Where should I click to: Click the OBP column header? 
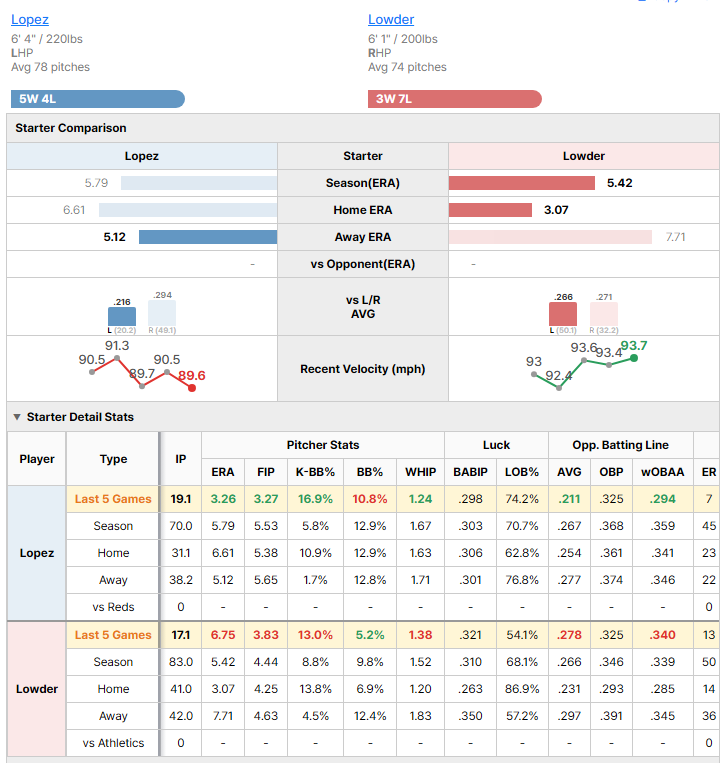pyautogui.click(x=611, y=472)
